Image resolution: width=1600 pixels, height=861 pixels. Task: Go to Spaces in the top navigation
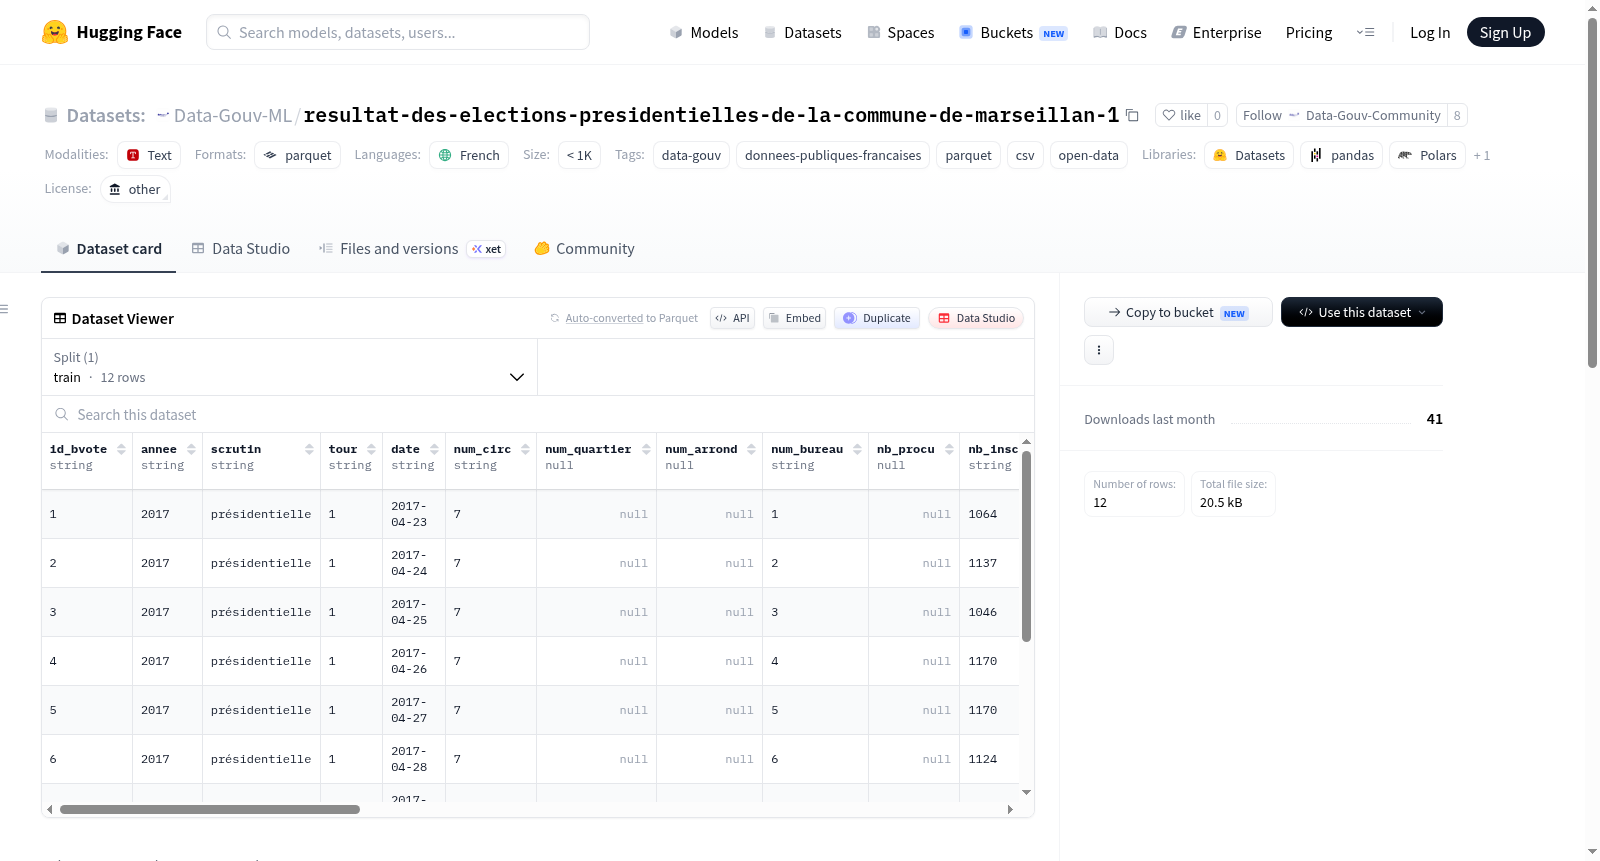(x=901, y=32)
